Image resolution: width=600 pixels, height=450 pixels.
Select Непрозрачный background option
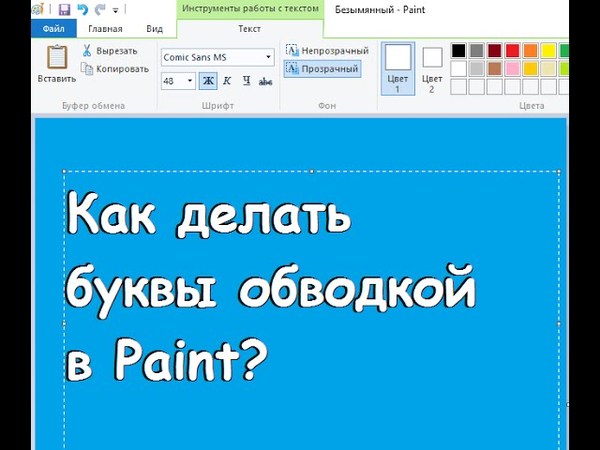click(327, 51)
